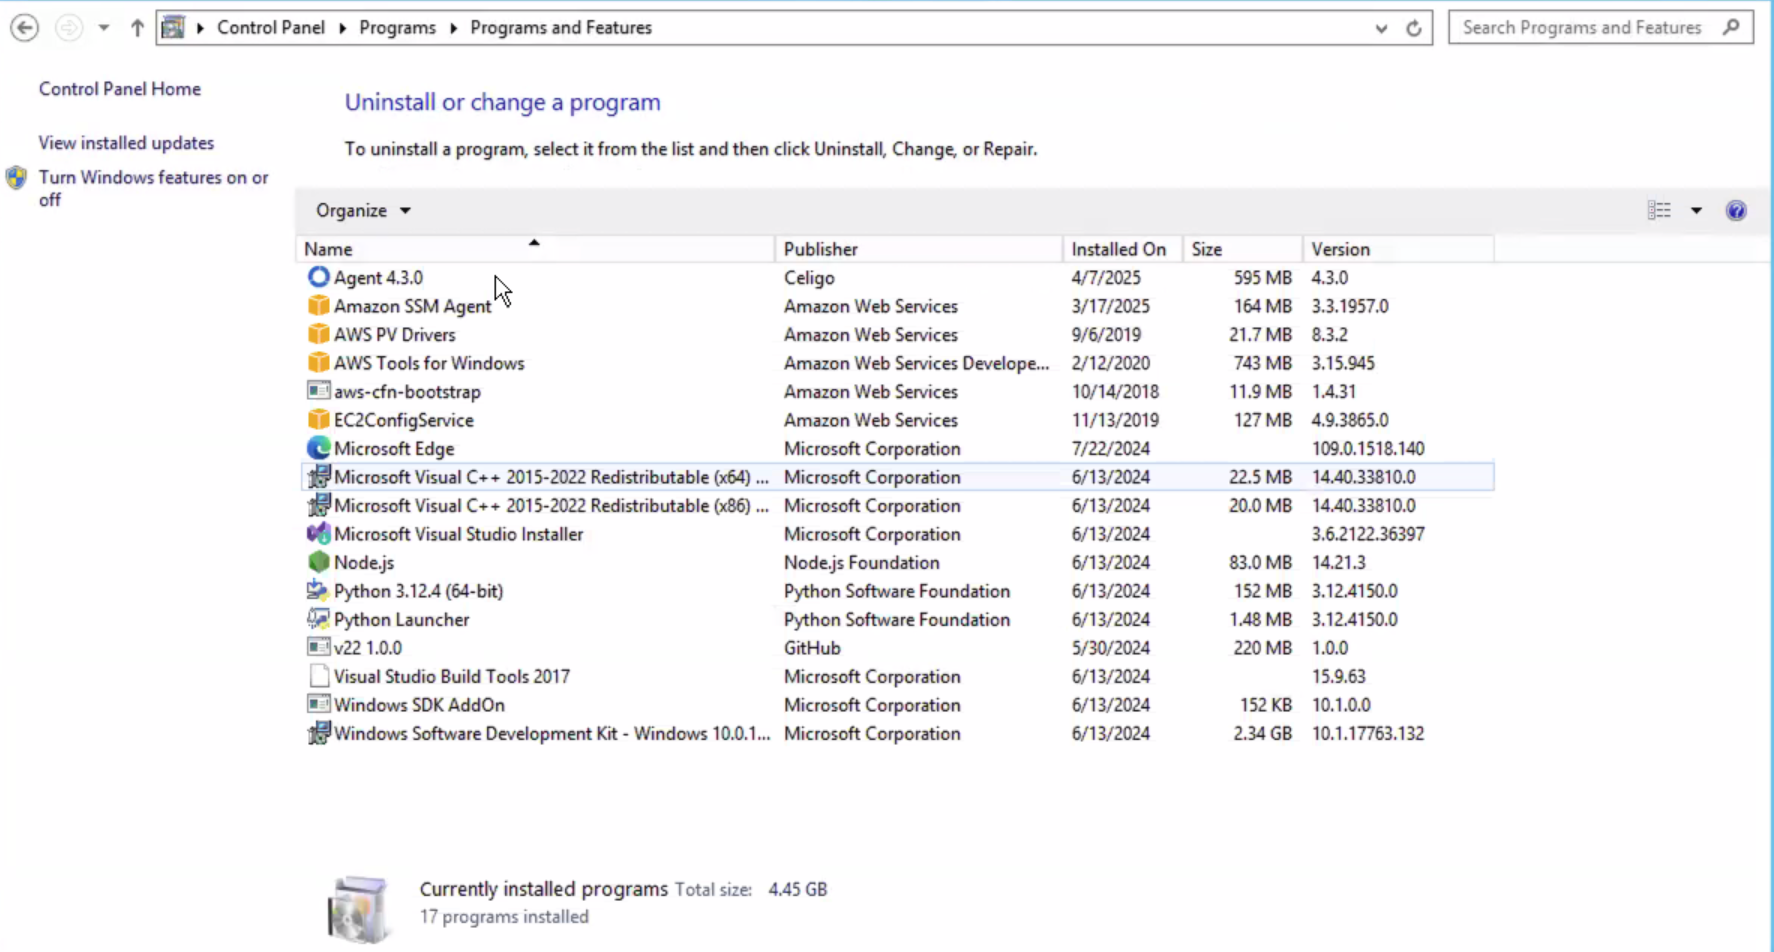Click the aws-cfn-bootstrap icon
This screenshot has width=1774, height=952.
(318, 391)
